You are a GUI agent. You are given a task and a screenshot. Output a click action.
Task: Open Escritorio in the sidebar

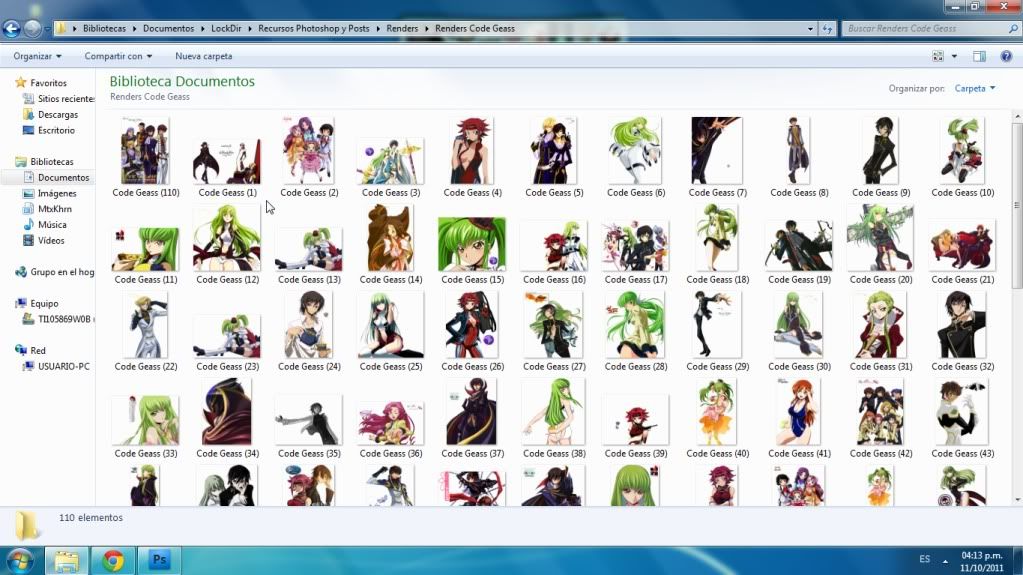(49, 130)
